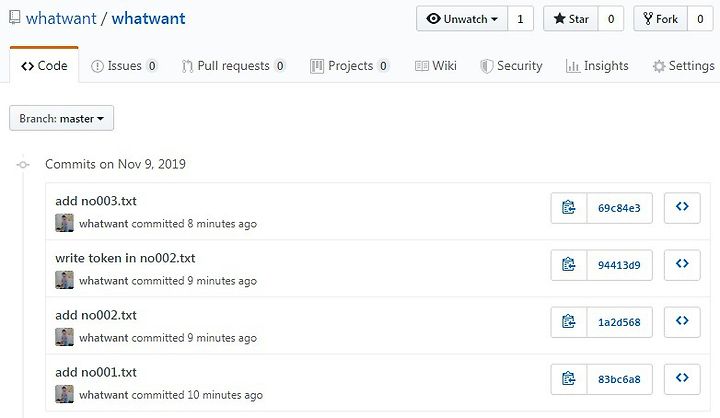Browse repository at commit 83bc6a8
The width and height of the screenshot is (720, 418).
682,379
